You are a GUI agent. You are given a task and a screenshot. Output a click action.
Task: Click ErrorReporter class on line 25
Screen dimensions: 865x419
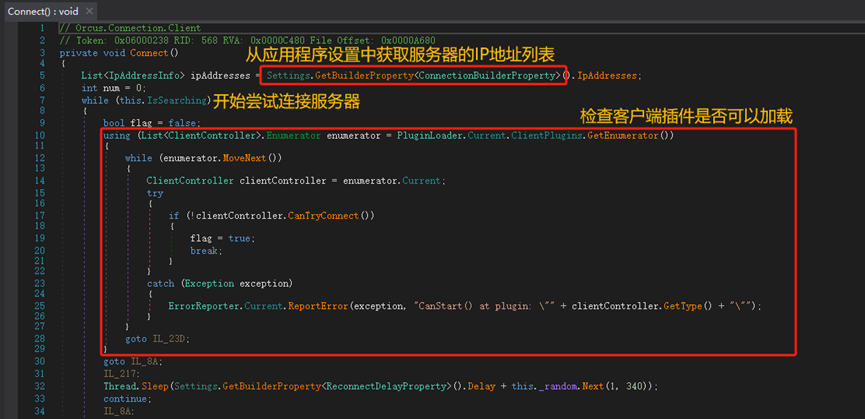pyautogui.click(x=204, y=306)
